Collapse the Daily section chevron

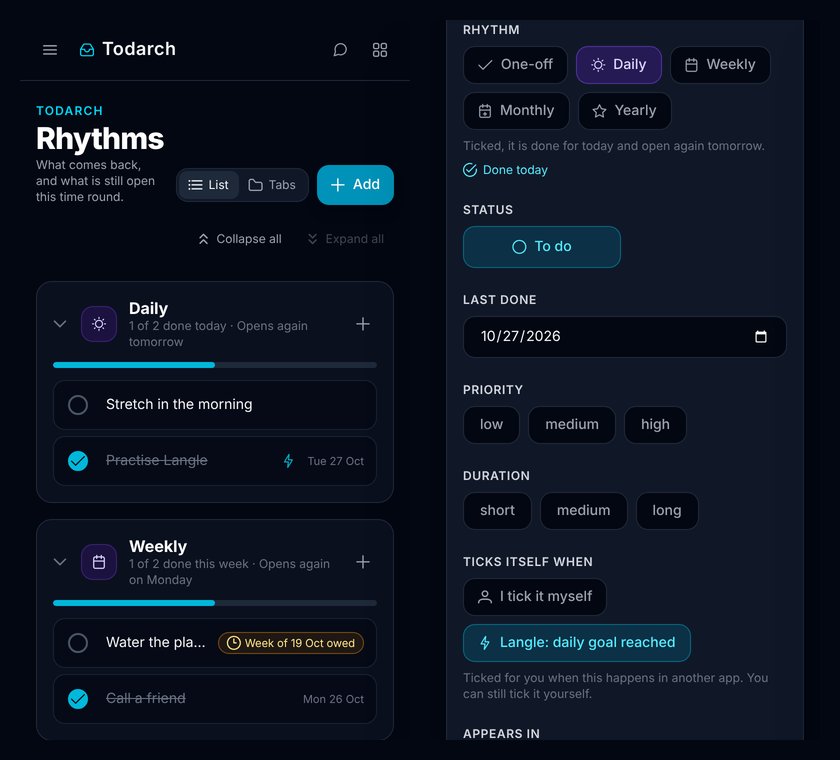60,324
